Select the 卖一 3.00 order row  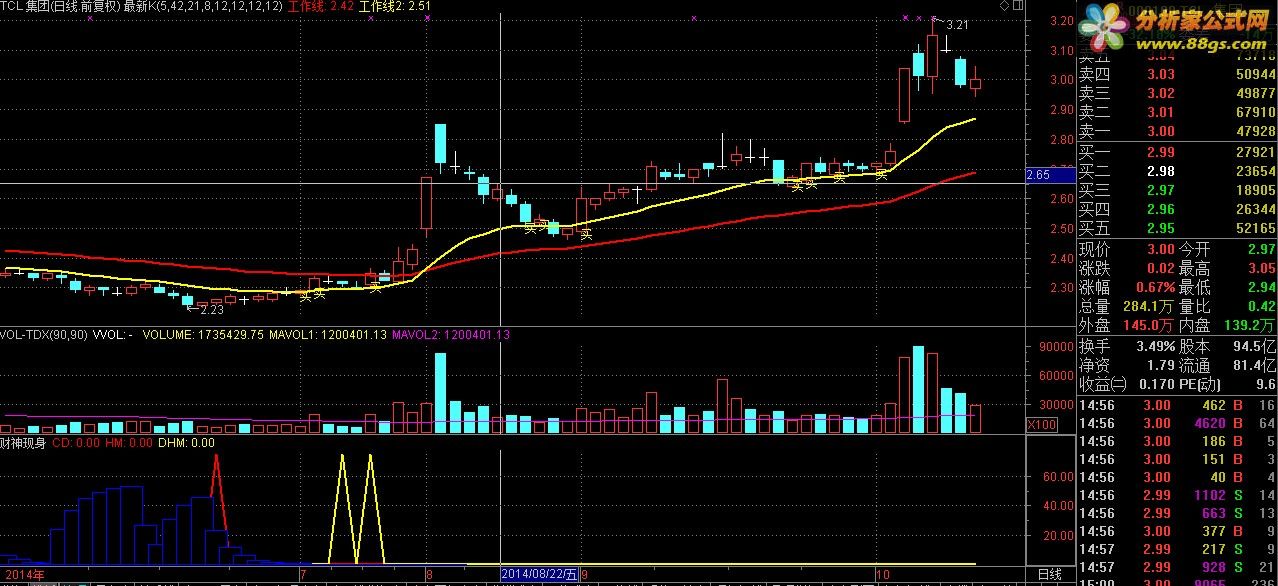click(x=1176, y=131)
